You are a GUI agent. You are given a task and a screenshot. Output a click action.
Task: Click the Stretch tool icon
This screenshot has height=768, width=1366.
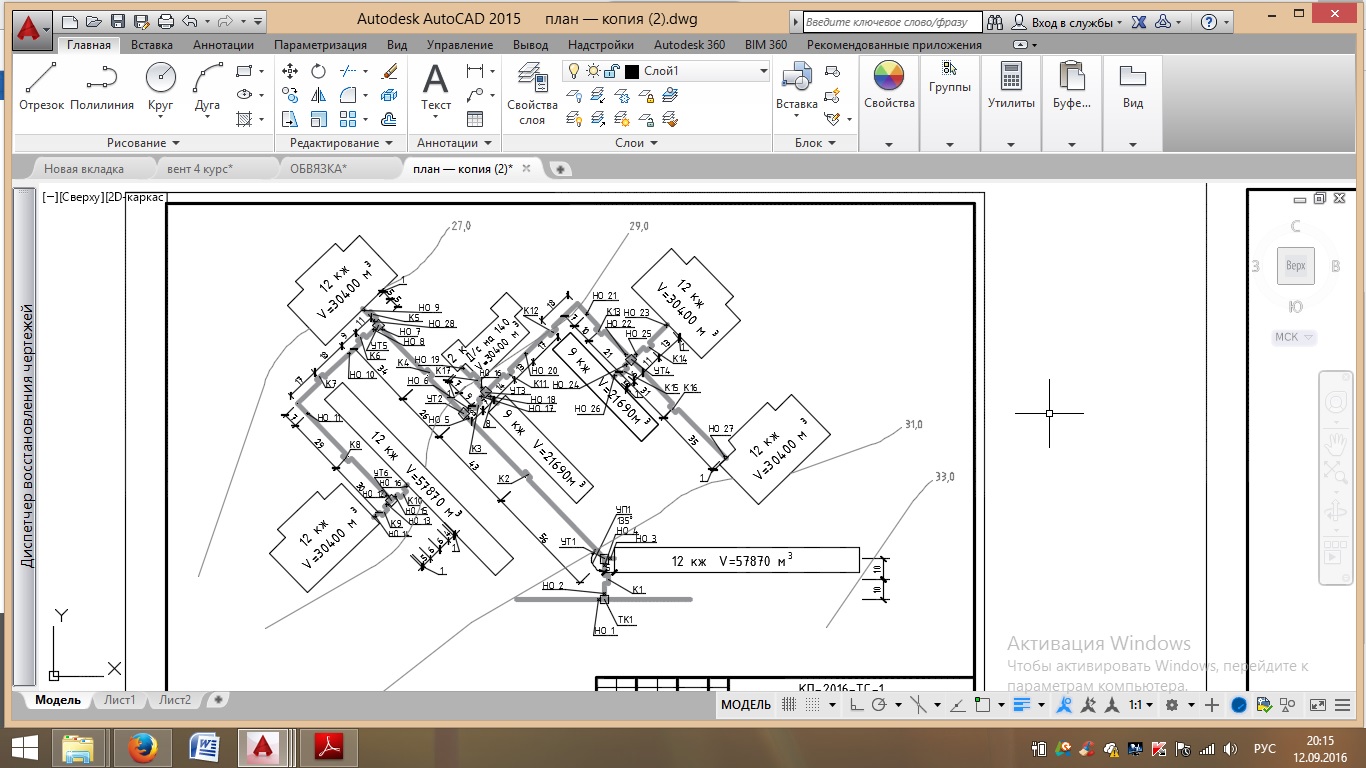(x=290, y=119)
